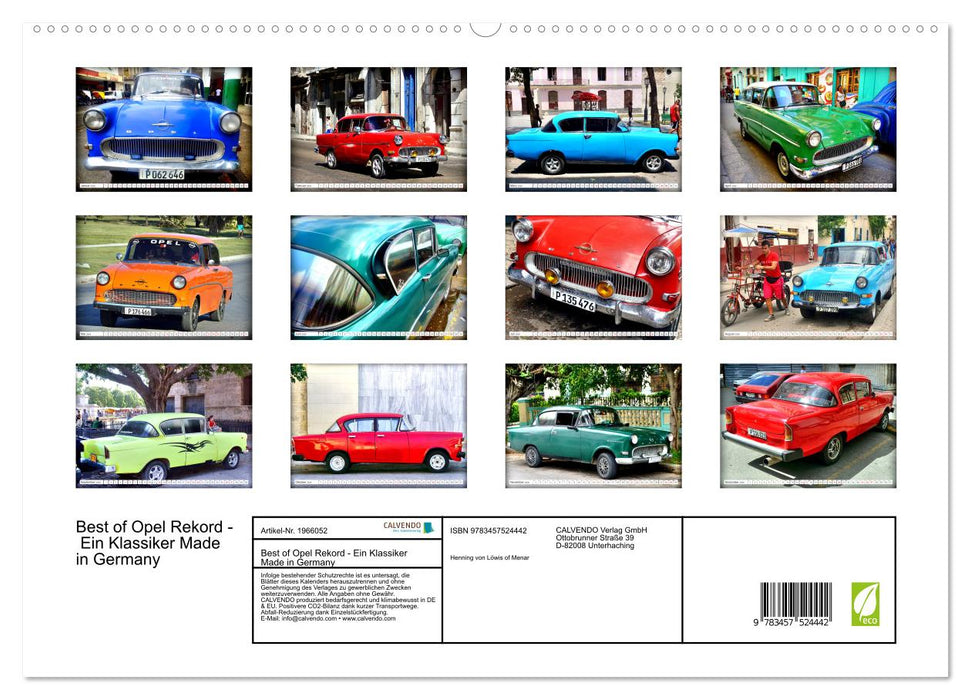Select the teal Opel close-up window photo
The image size is (971, 700).
point(378,277)
